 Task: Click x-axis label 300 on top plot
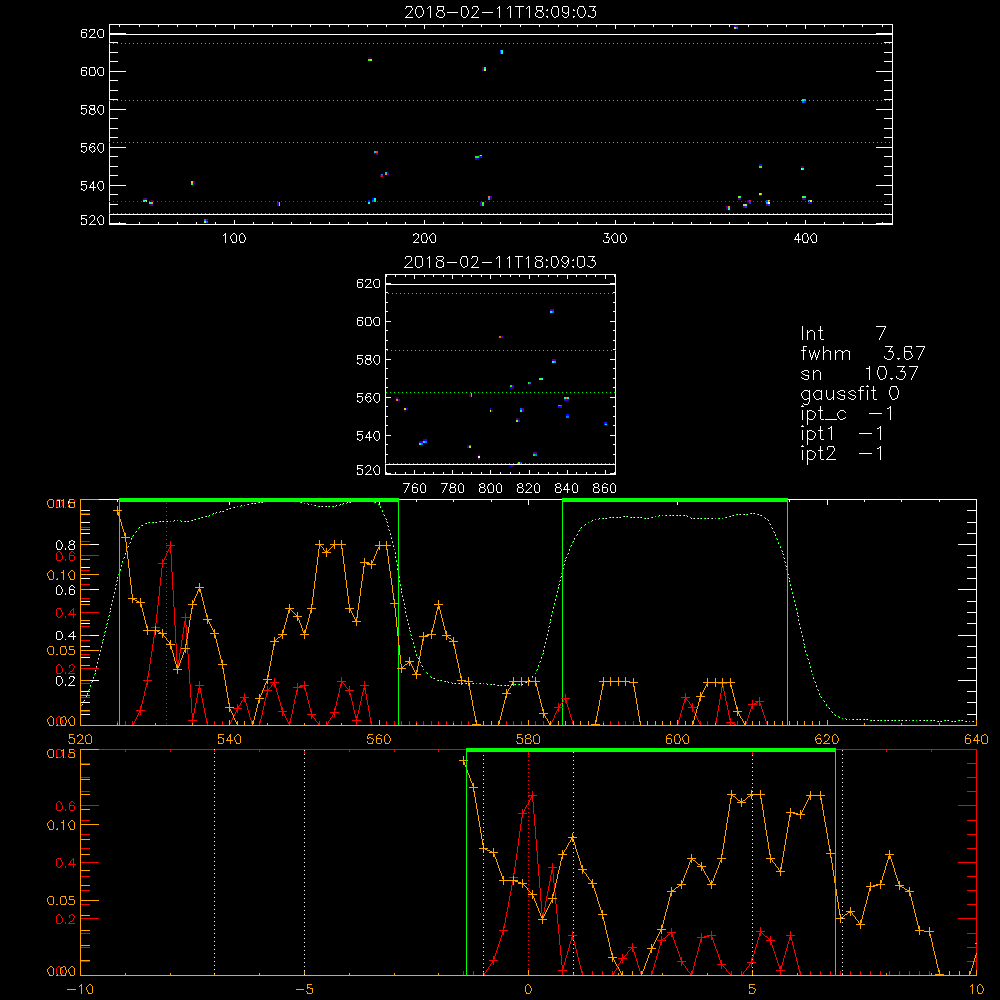point(615,239)
